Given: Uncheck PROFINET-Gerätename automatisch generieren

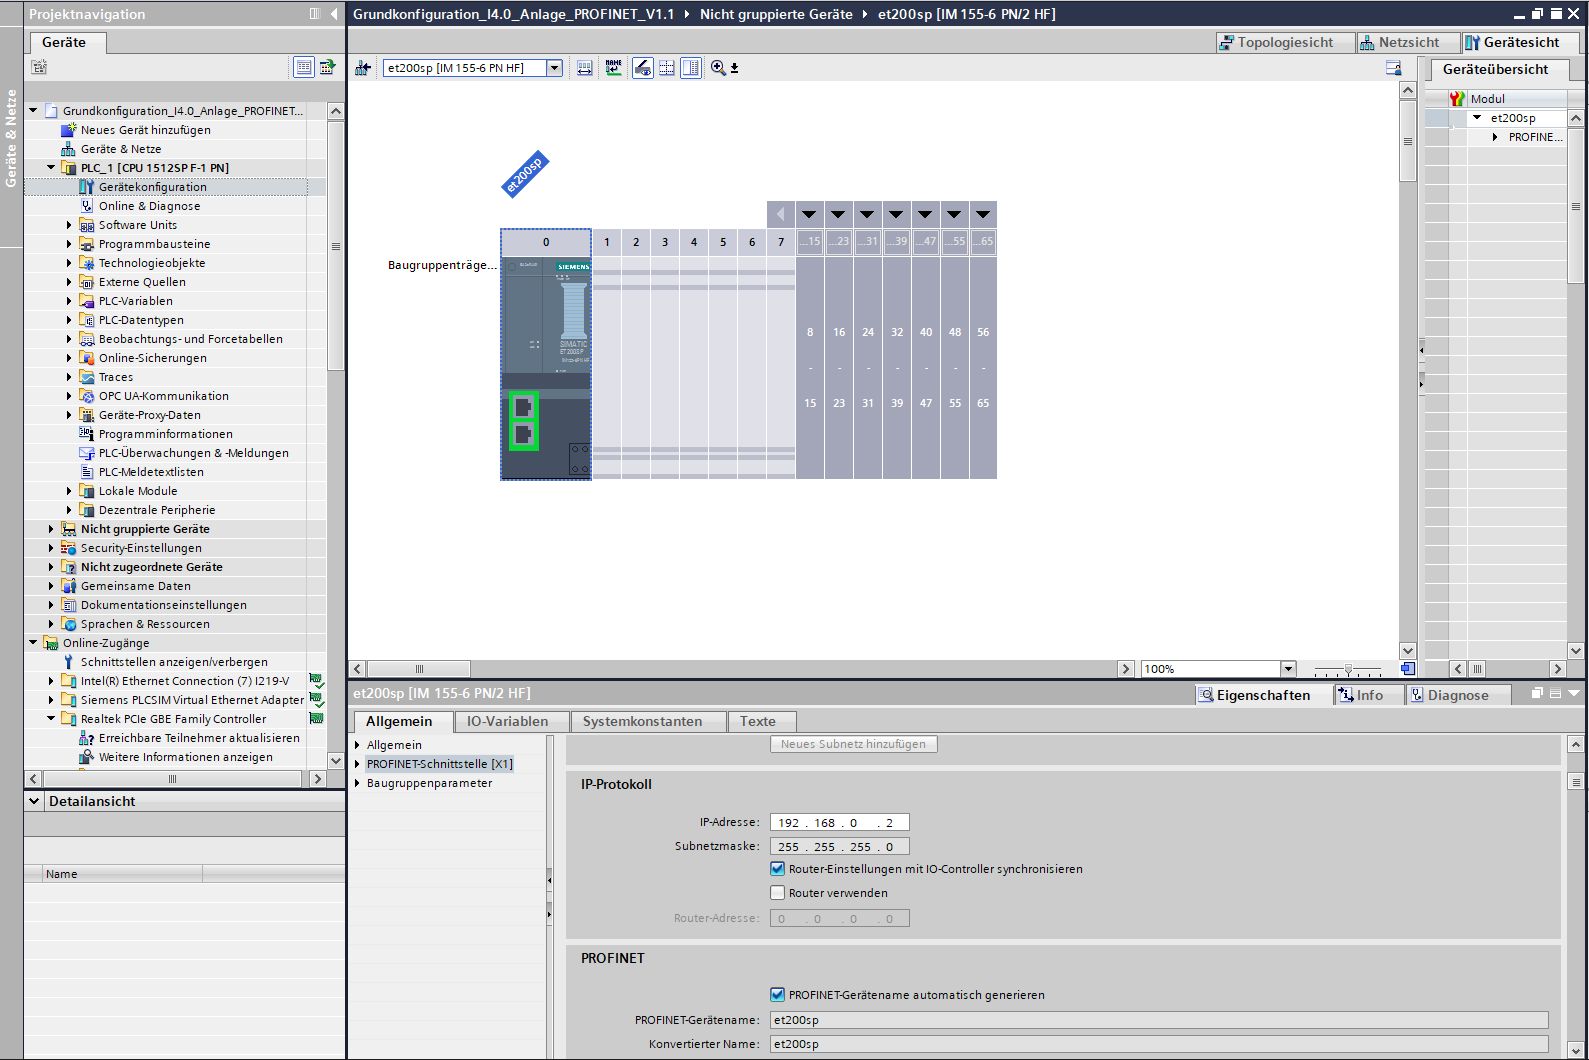Looking at the screenshot, I should 777,995.
